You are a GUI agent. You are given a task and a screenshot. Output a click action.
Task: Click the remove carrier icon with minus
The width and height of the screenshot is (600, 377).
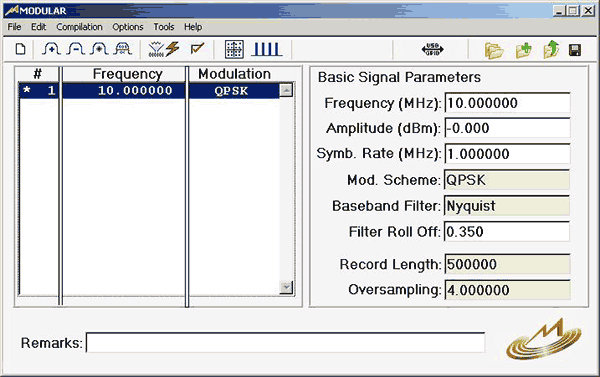pyautogui.click(x=76, y=49)
